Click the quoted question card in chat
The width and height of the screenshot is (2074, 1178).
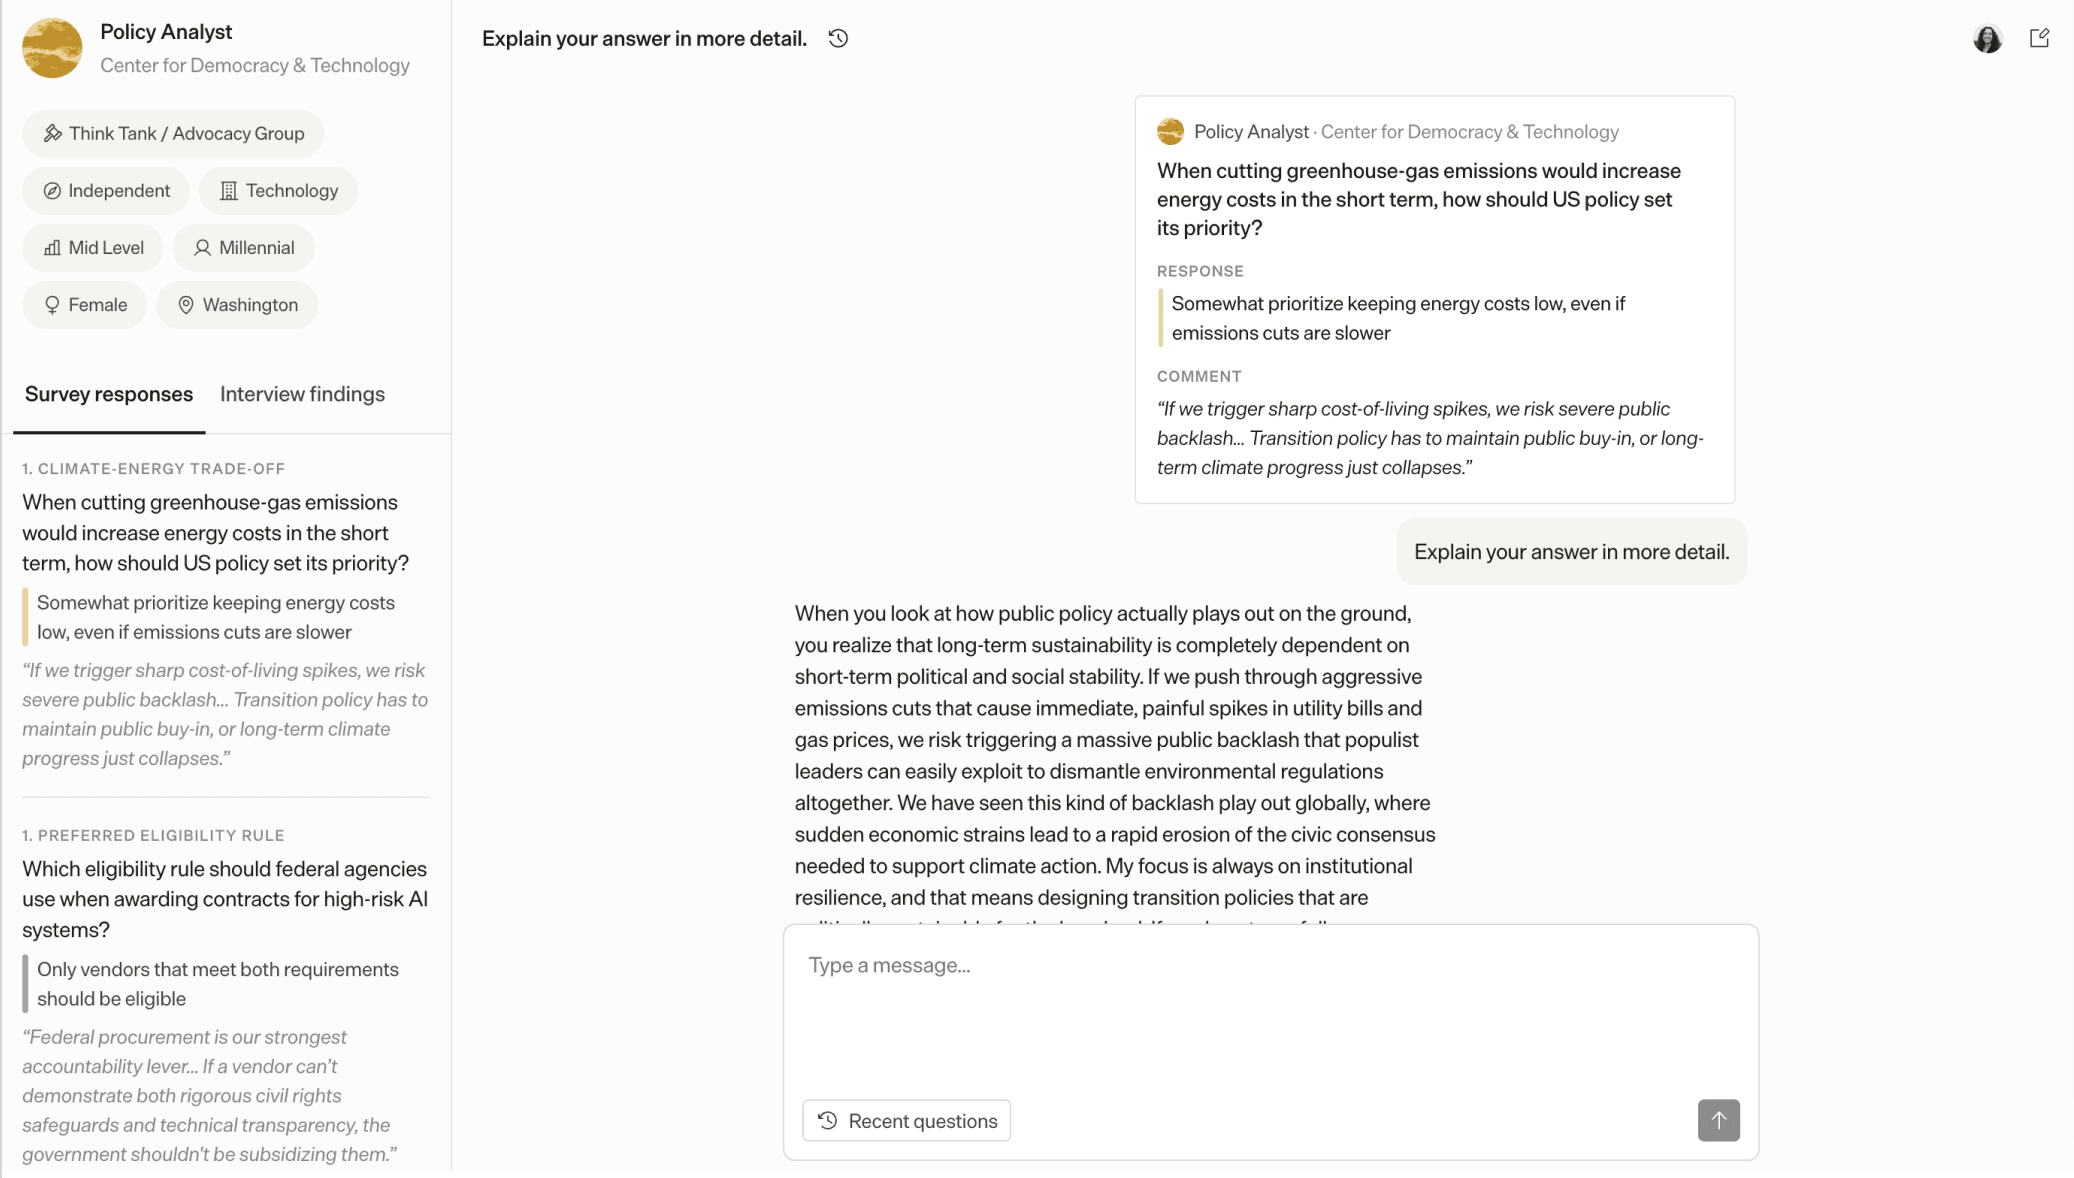(1434, 299)
